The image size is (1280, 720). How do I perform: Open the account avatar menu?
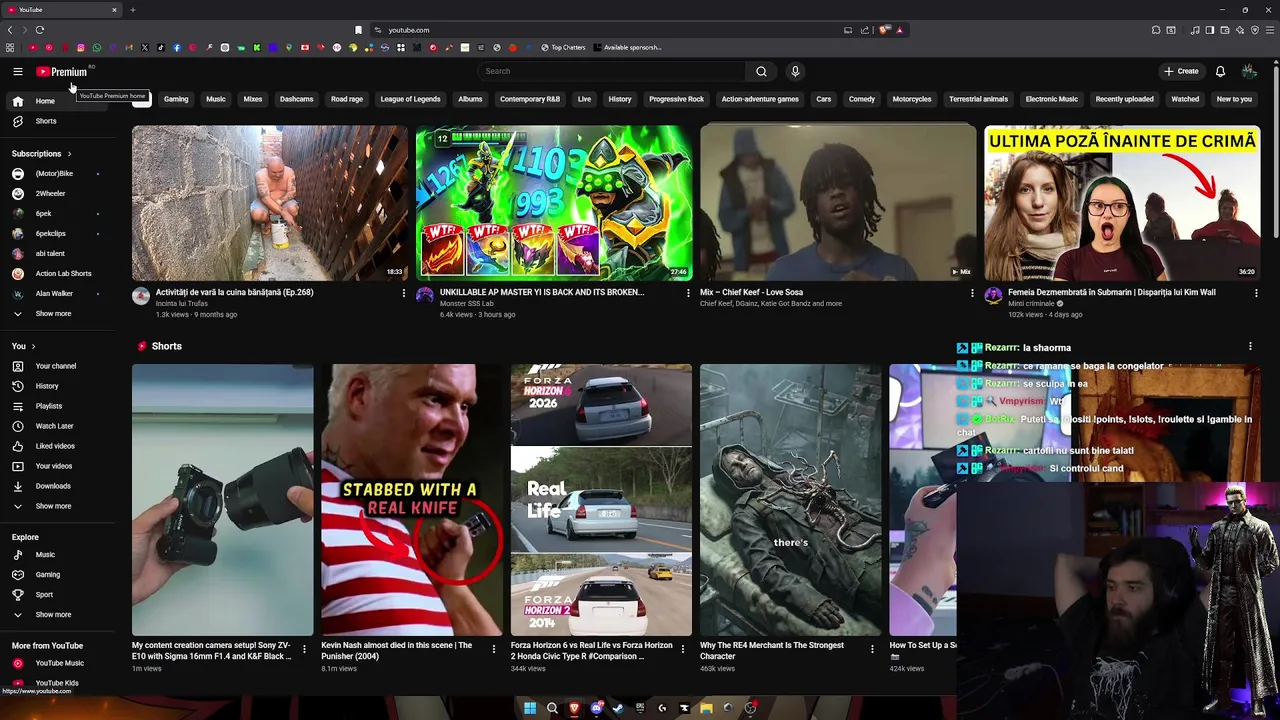[1249, 71]
